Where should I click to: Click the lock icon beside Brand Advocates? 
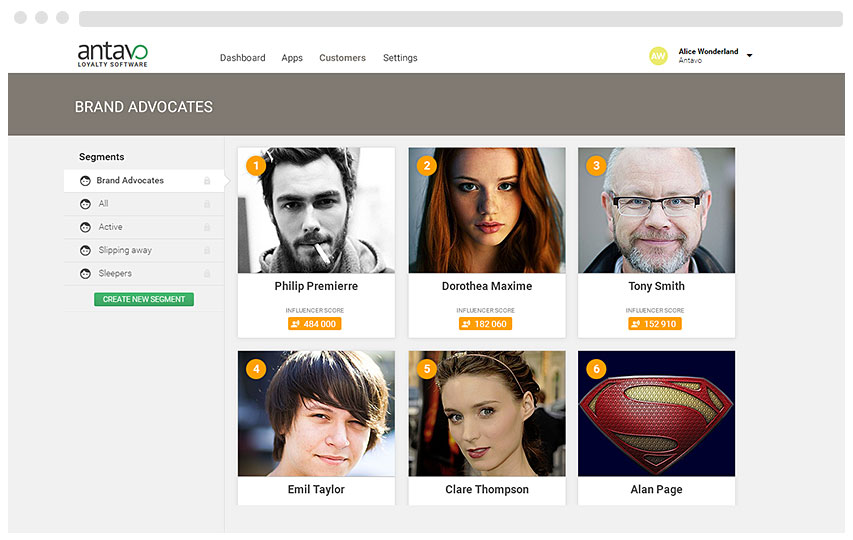(207, 181)
